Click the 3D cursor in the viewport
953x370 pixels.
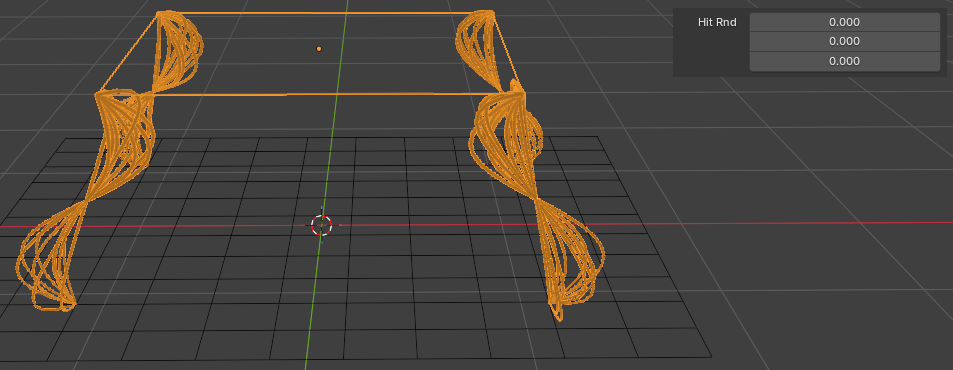[322, 225]
